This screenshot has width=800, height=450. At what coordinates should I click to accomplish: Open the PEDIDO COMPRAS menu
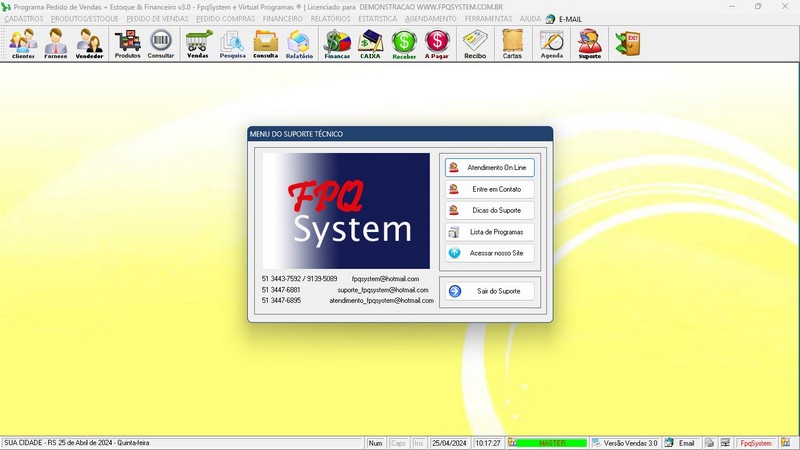[x=226, y=19]
